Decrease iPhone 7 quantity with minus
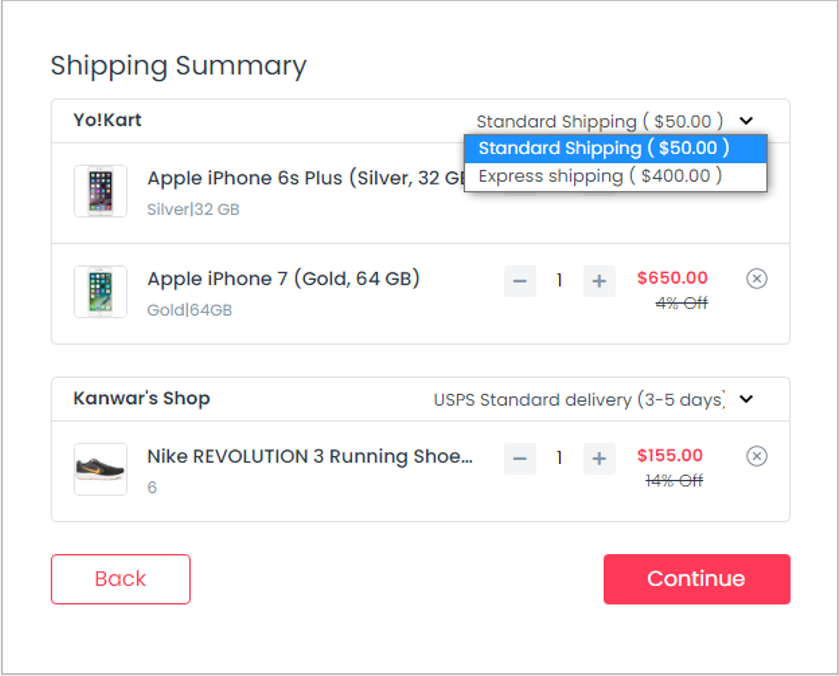 520,281
